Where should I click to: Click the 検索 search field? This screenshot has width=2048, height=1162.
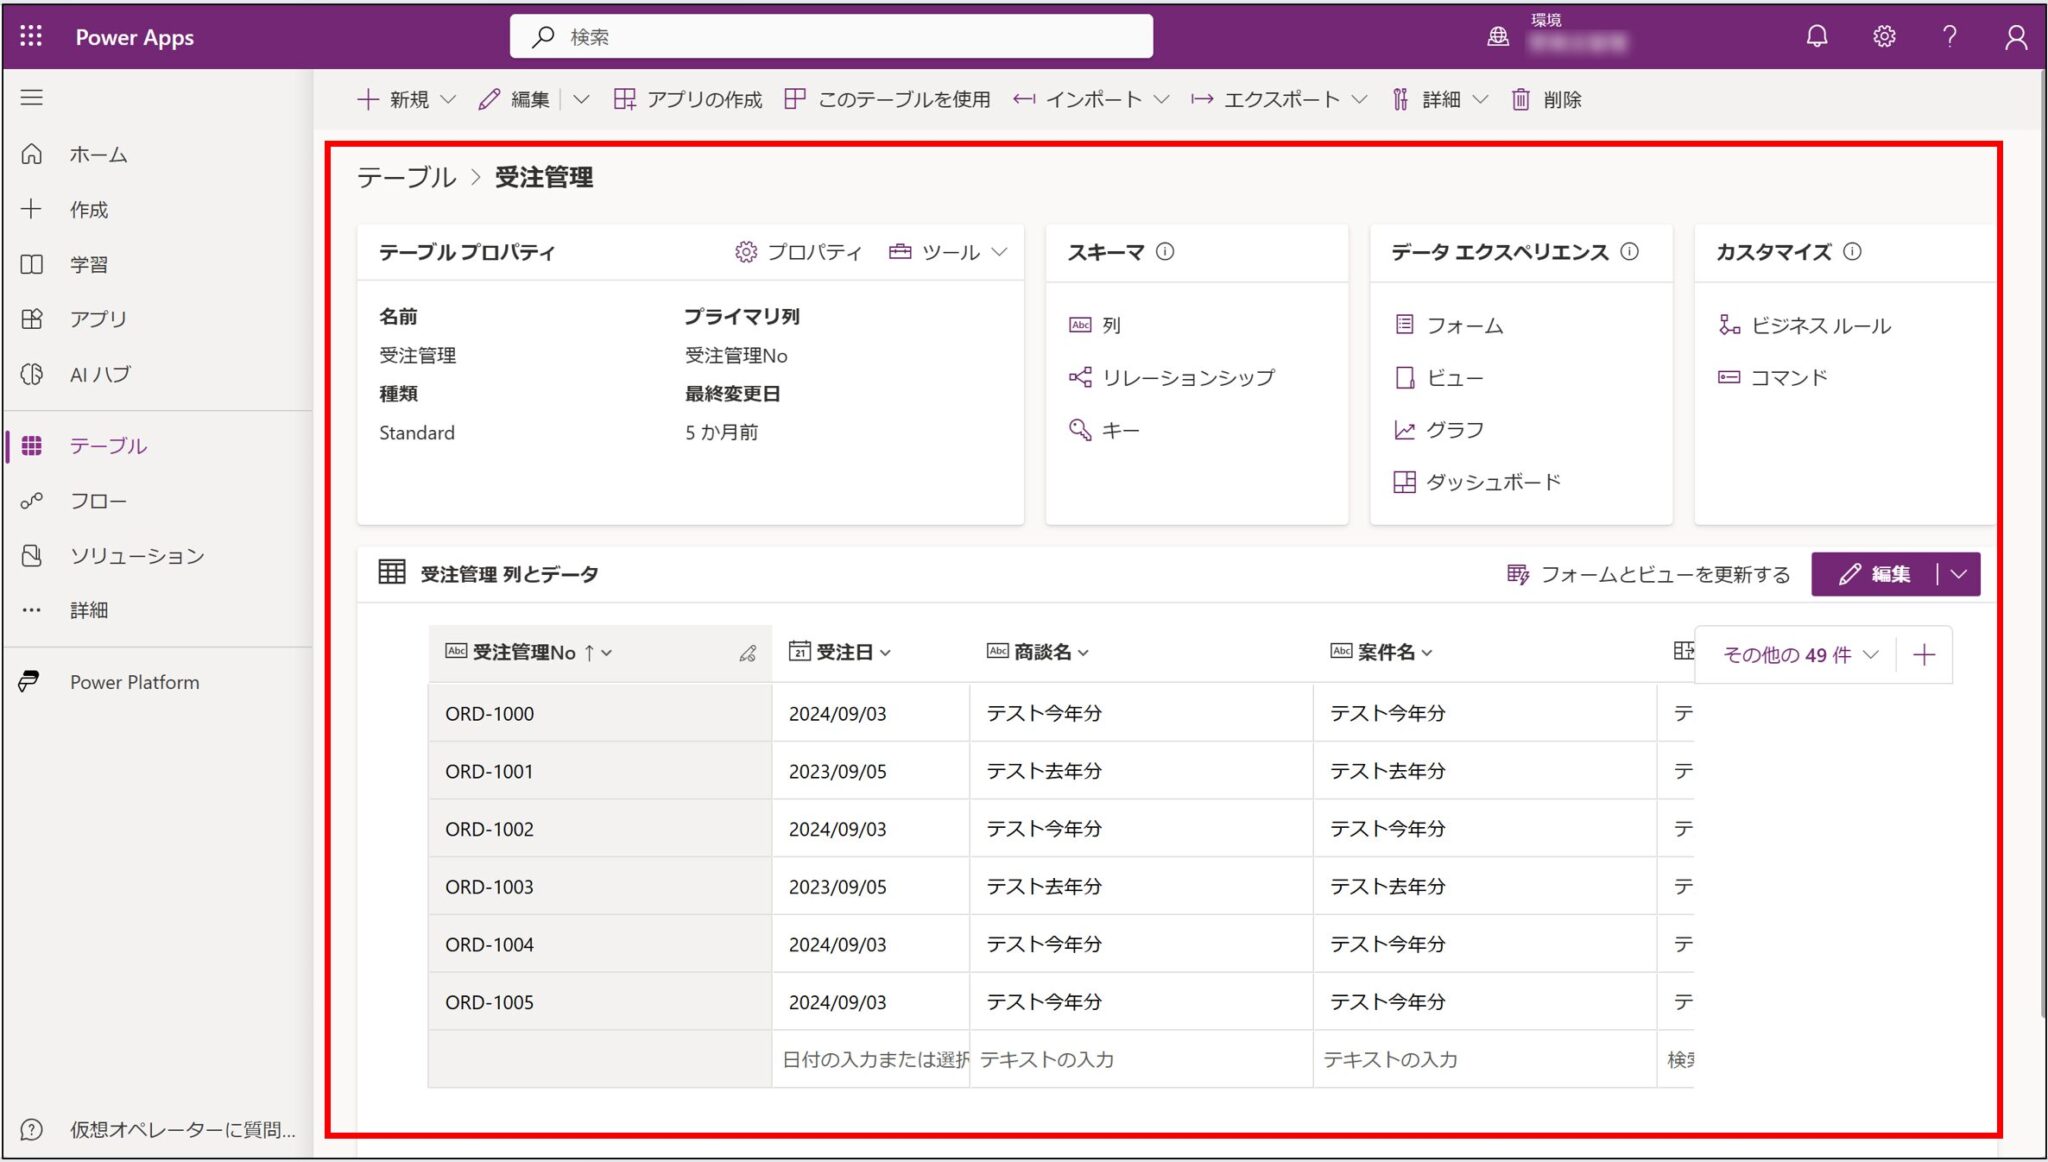tap(830, 36)
